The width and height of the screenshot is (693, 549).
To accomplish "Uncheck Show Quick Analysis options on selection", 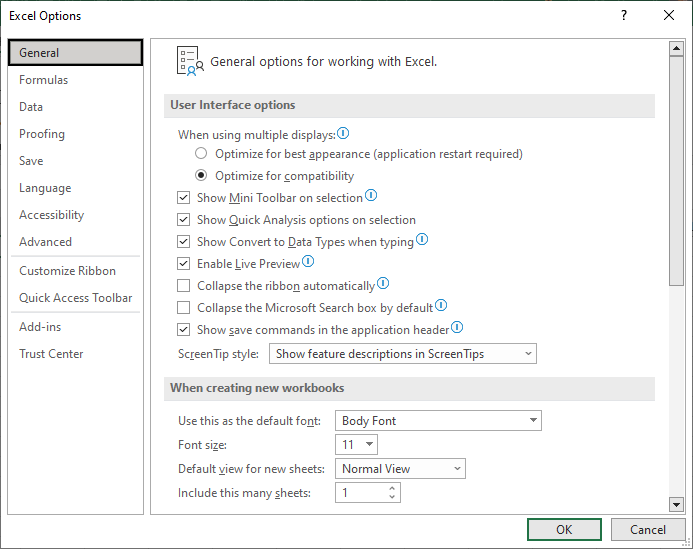I will 183,220.
